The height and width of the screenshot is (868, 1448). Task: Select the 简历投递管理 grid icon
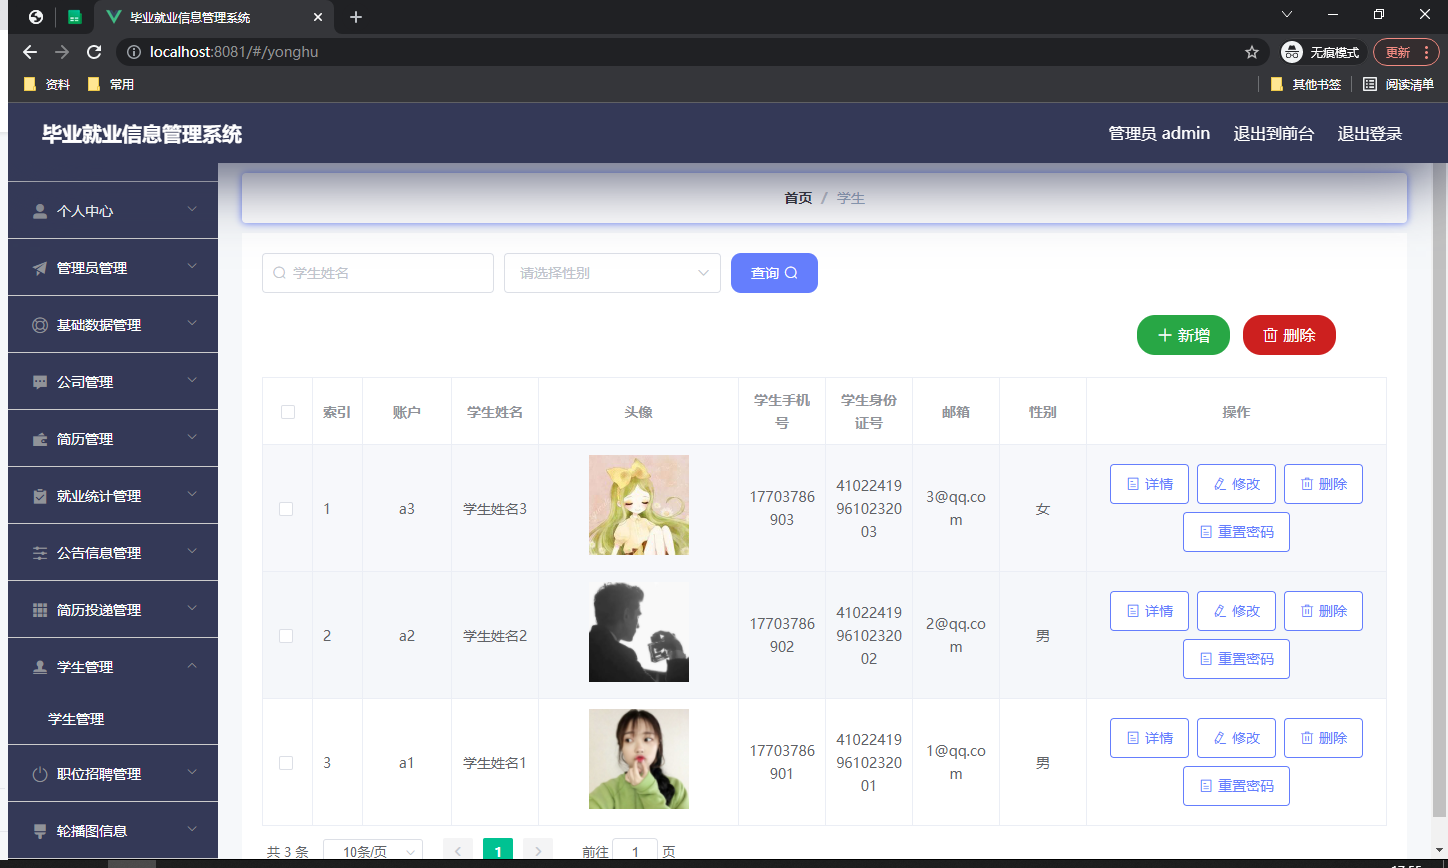pos(40,608)
